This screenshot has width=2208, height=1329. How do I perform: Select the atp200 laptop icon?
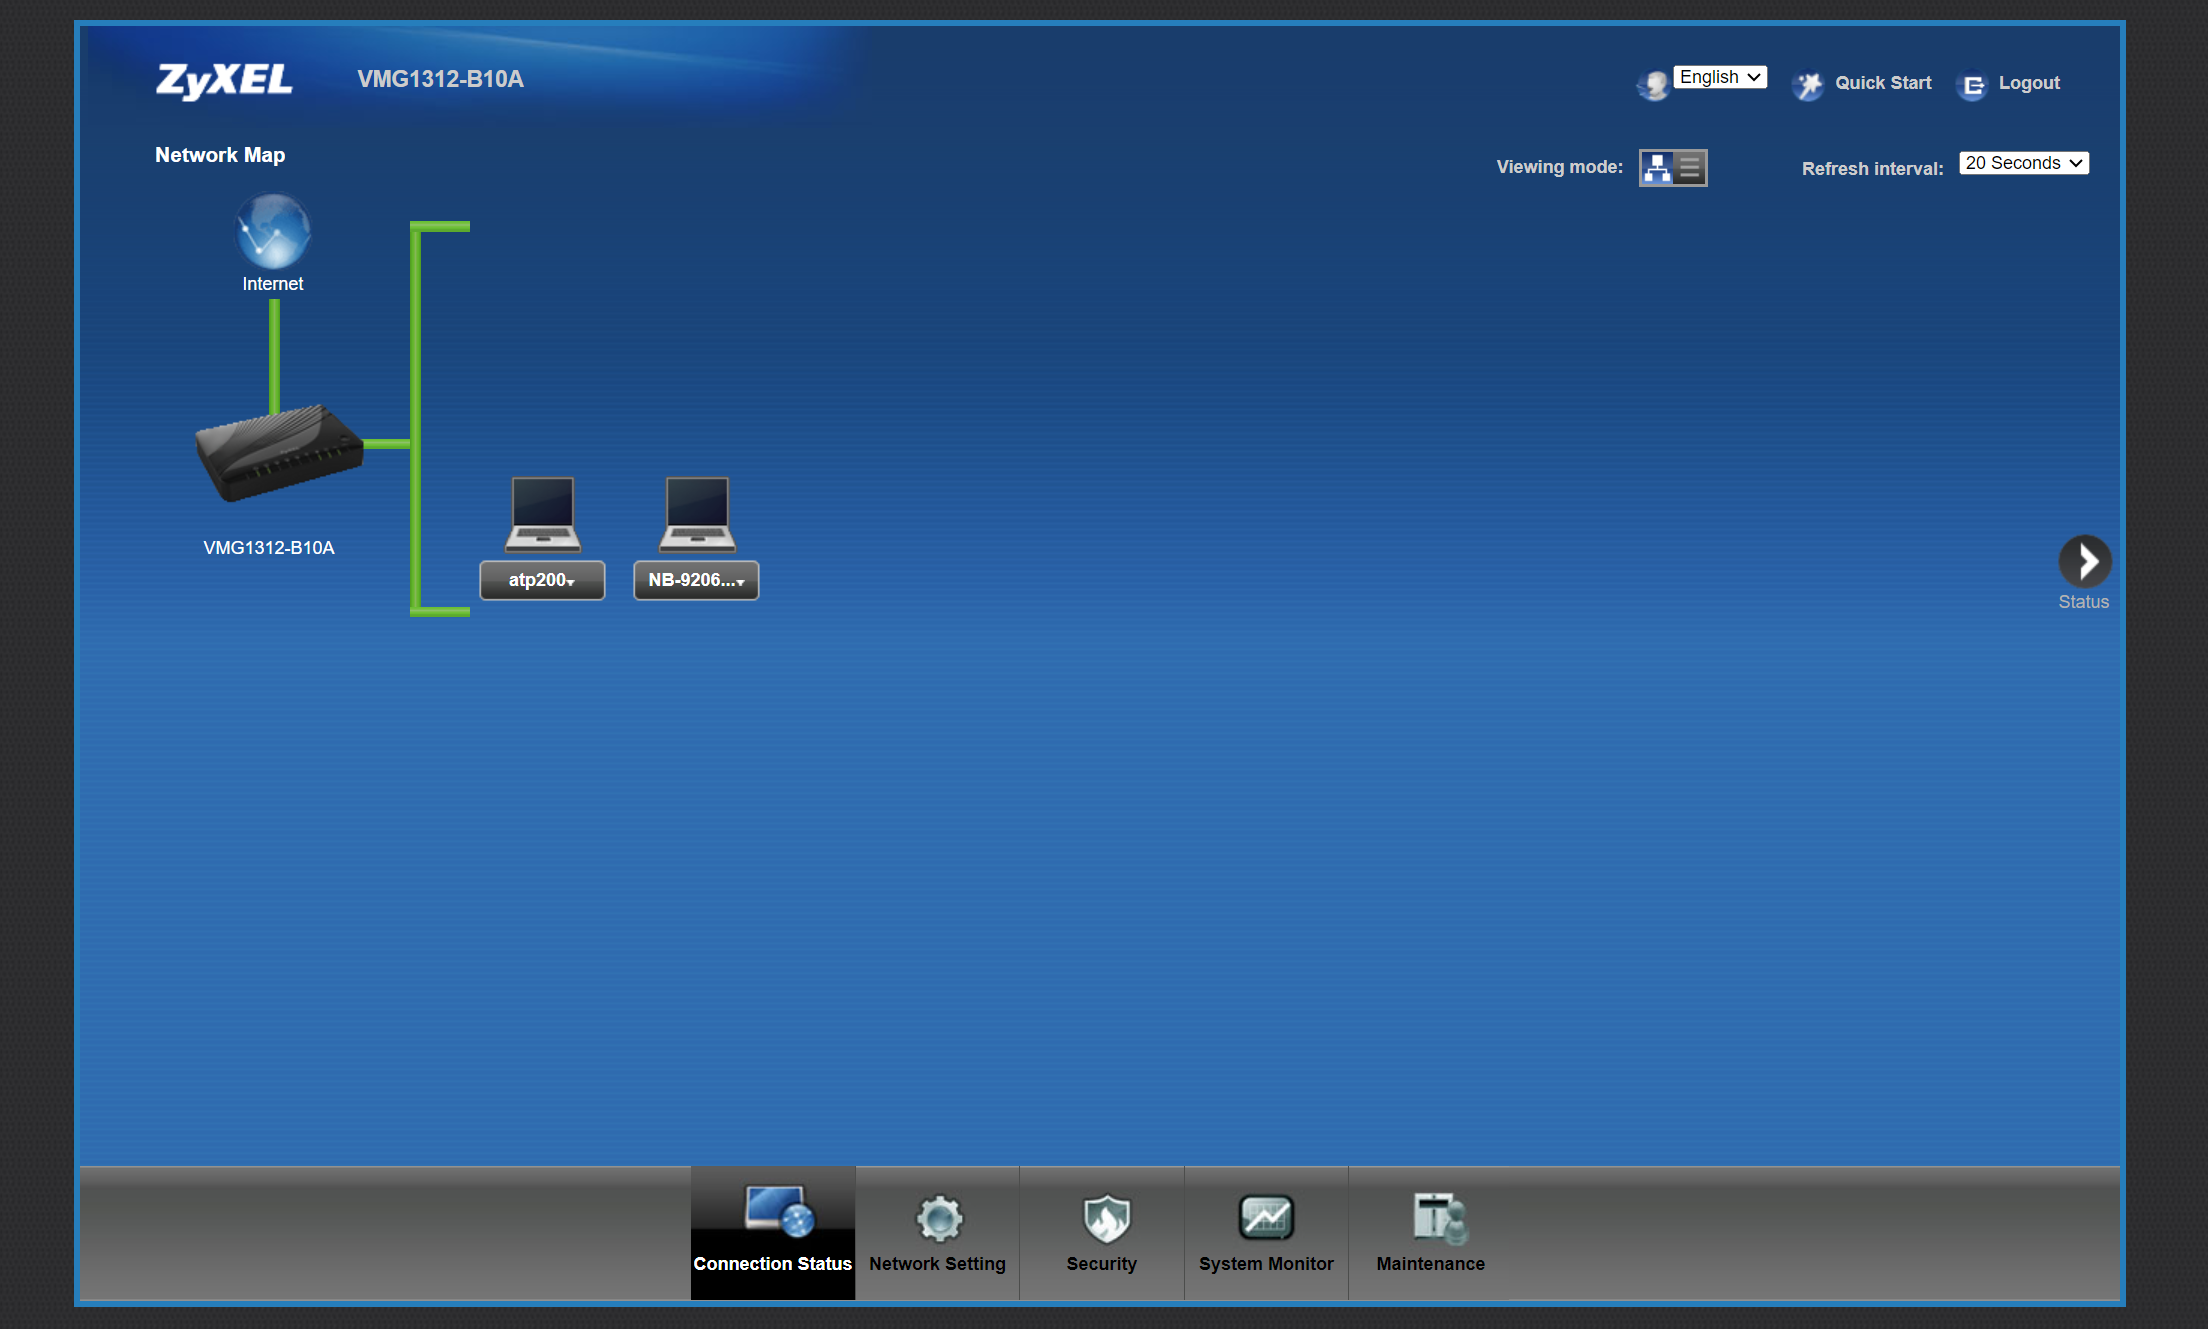(542, 514)
